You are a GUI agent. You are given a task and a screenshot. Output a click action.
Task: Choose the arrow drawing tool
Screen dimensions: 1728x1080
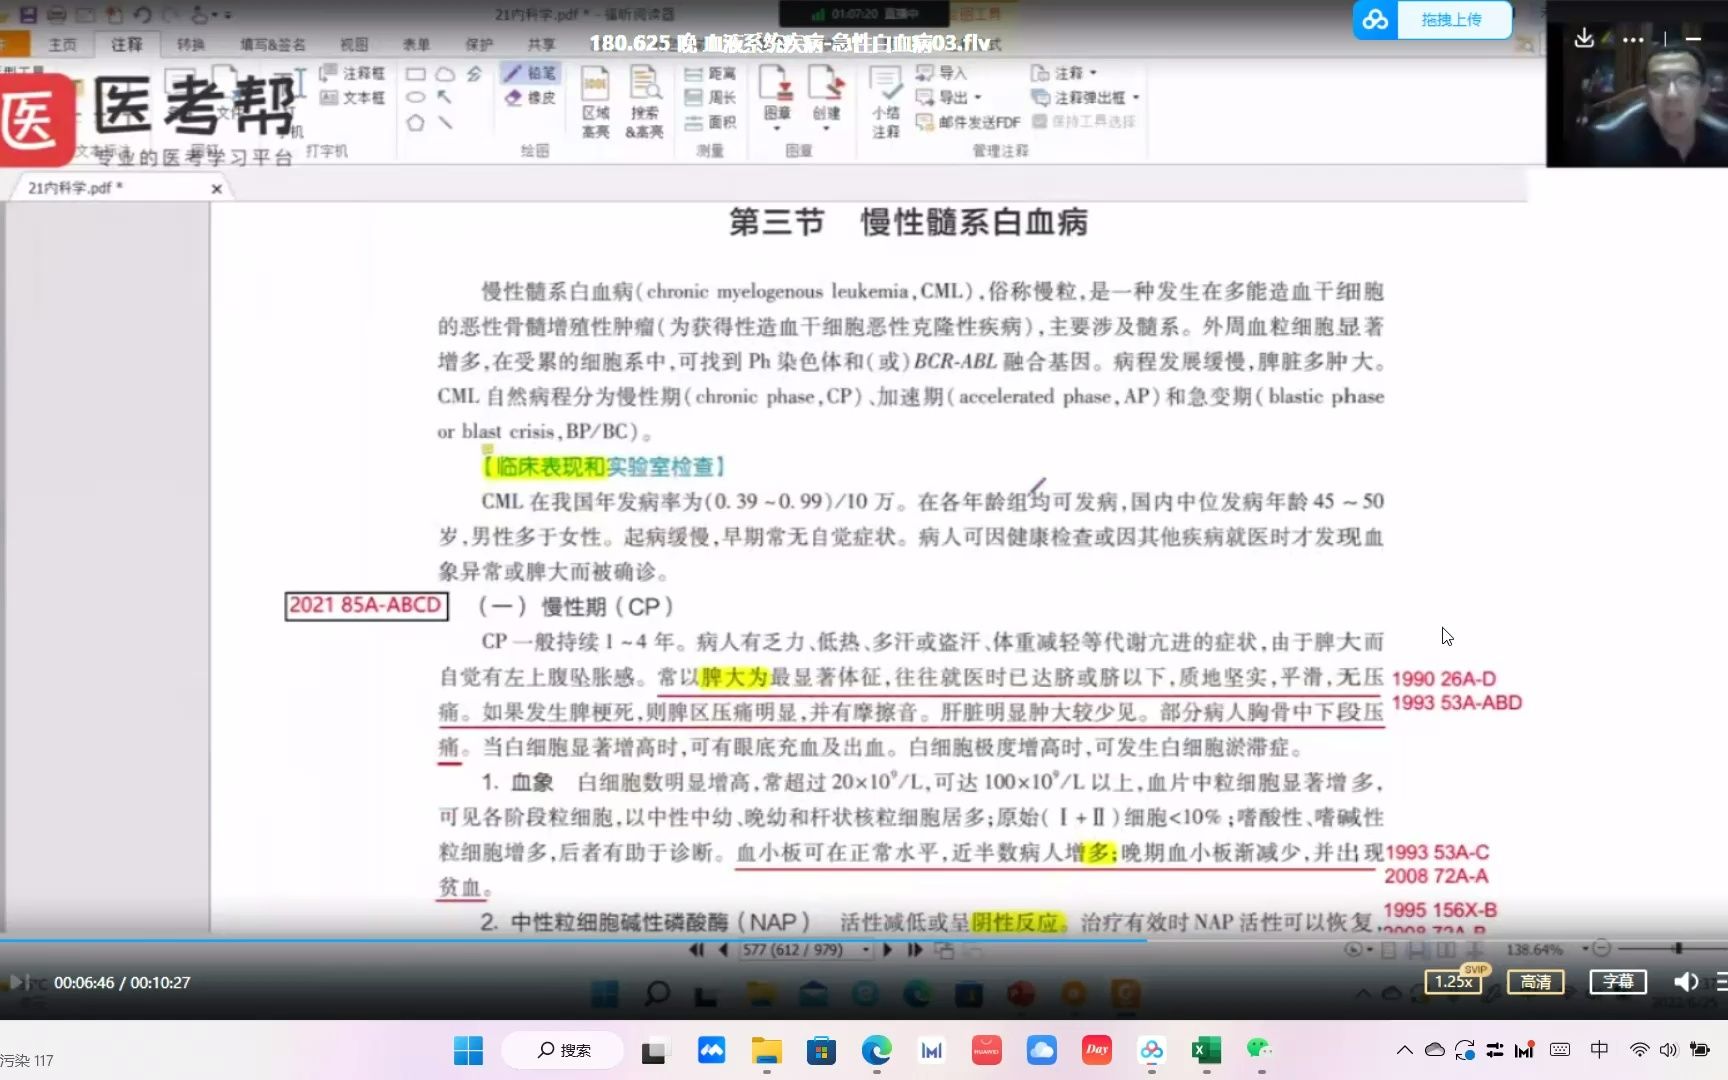[x=445, y=98]
